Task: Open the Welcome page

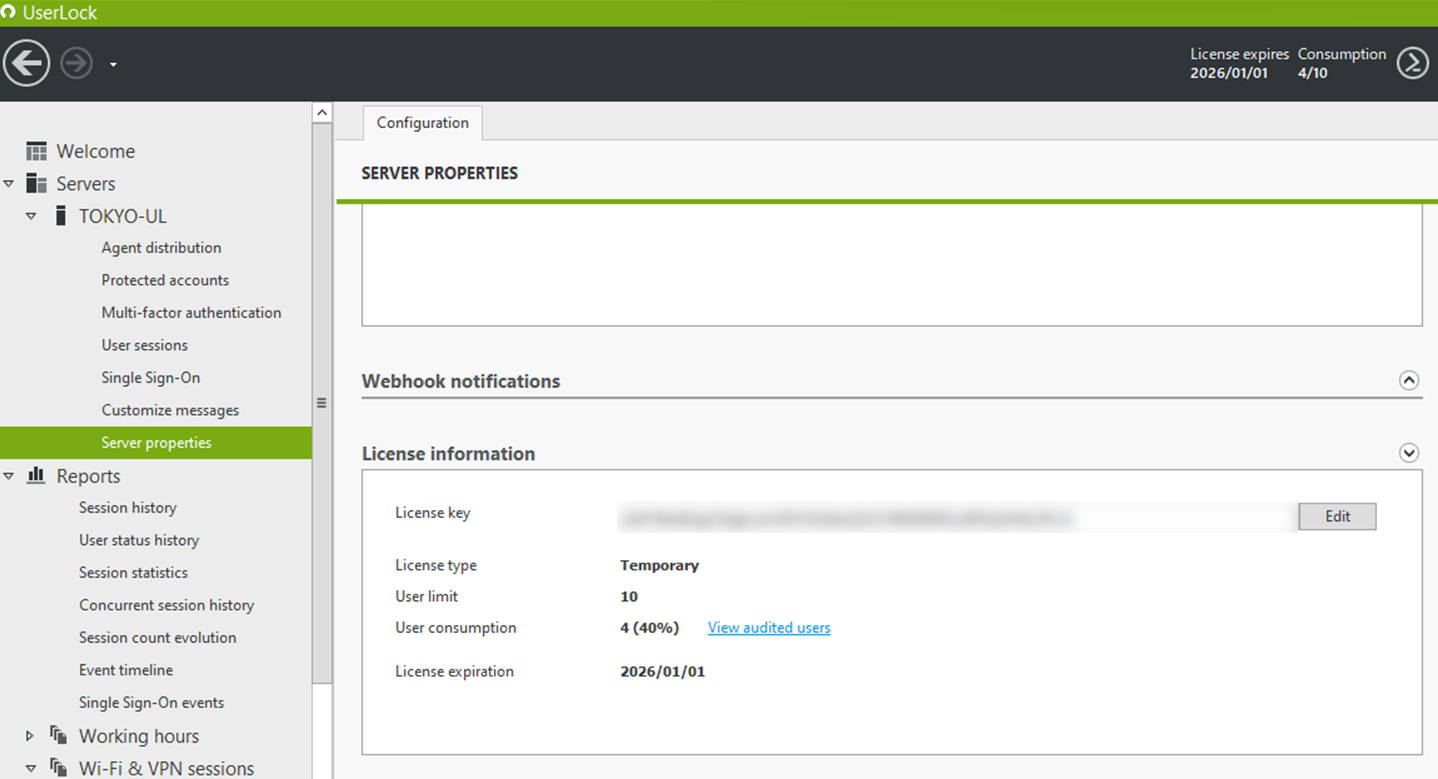Action: pos(95,151)
